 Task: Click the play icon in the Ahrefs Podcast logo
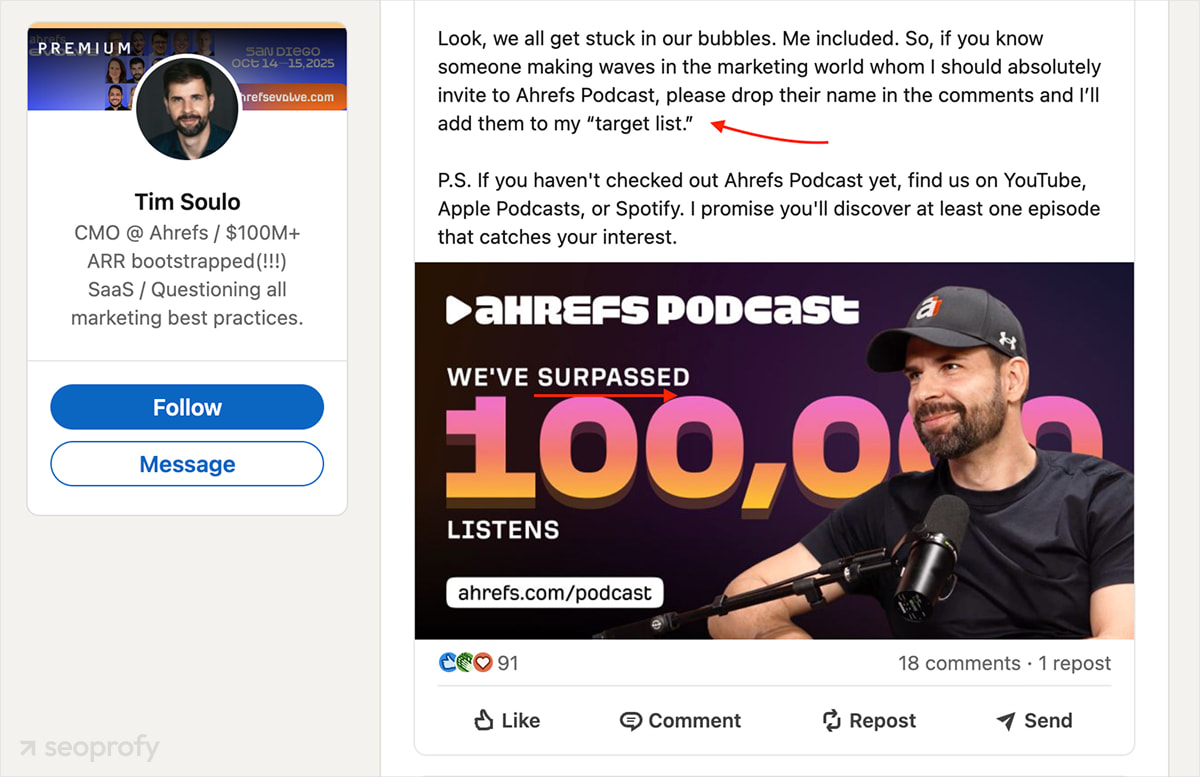click(x=458, y=310)
